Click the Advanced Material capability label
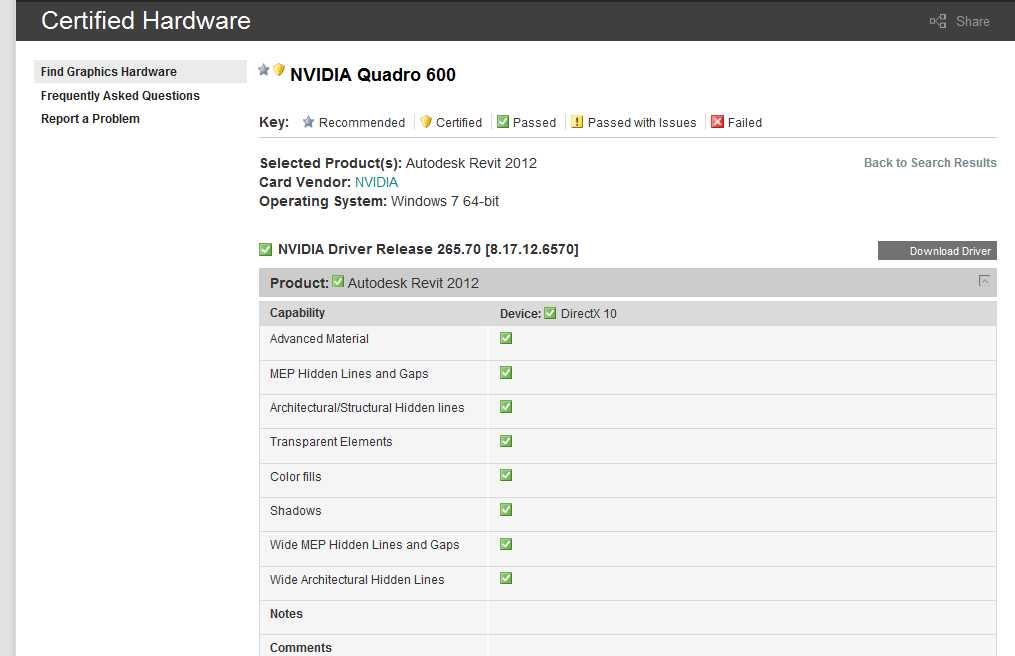This screenshot has width=1015, height=656. (319, 339)
